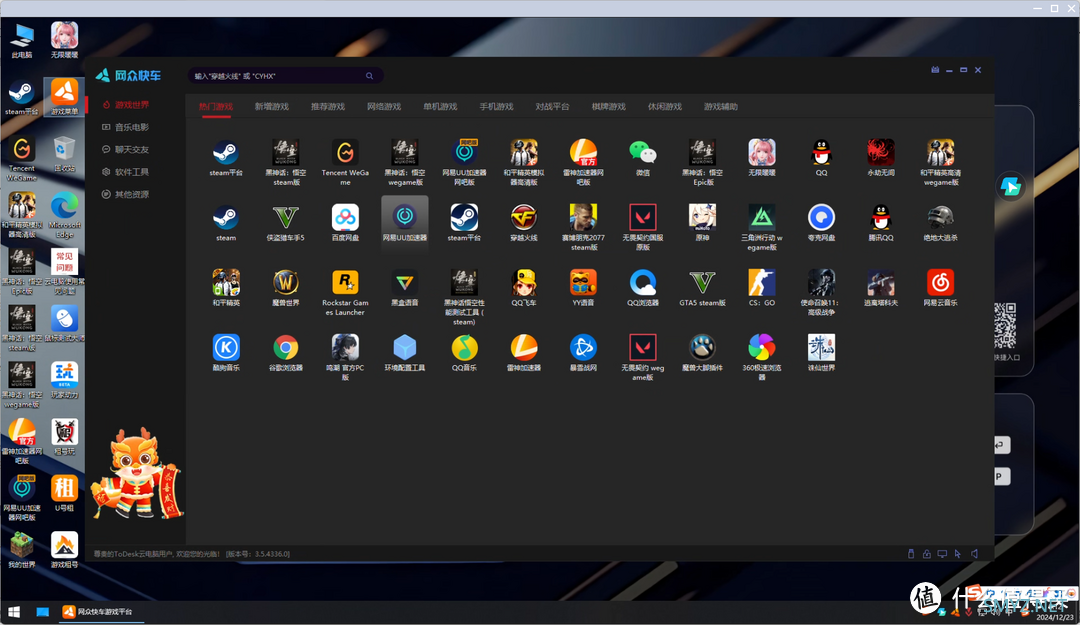Open the 百度网盘 app icon
1080x625 pixels.
[345, 218]
